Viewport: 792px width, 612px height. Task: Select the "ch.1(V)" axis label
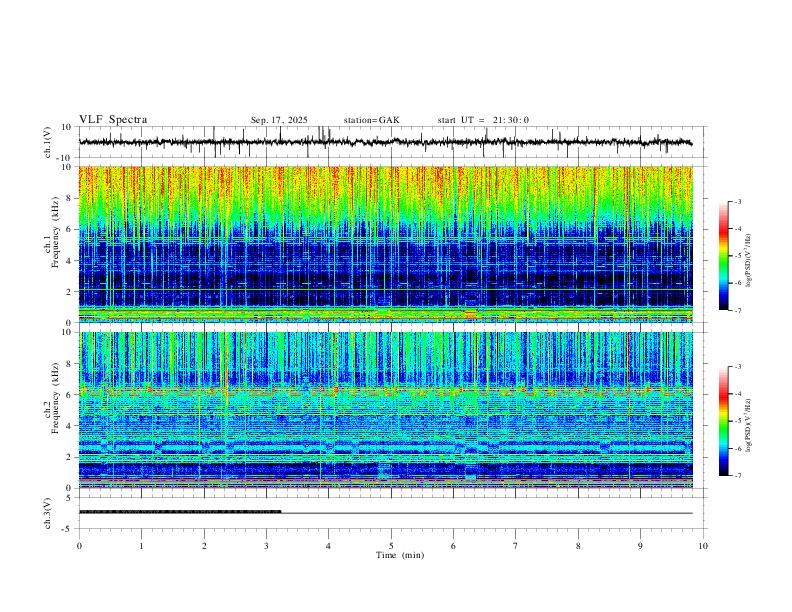48,142
